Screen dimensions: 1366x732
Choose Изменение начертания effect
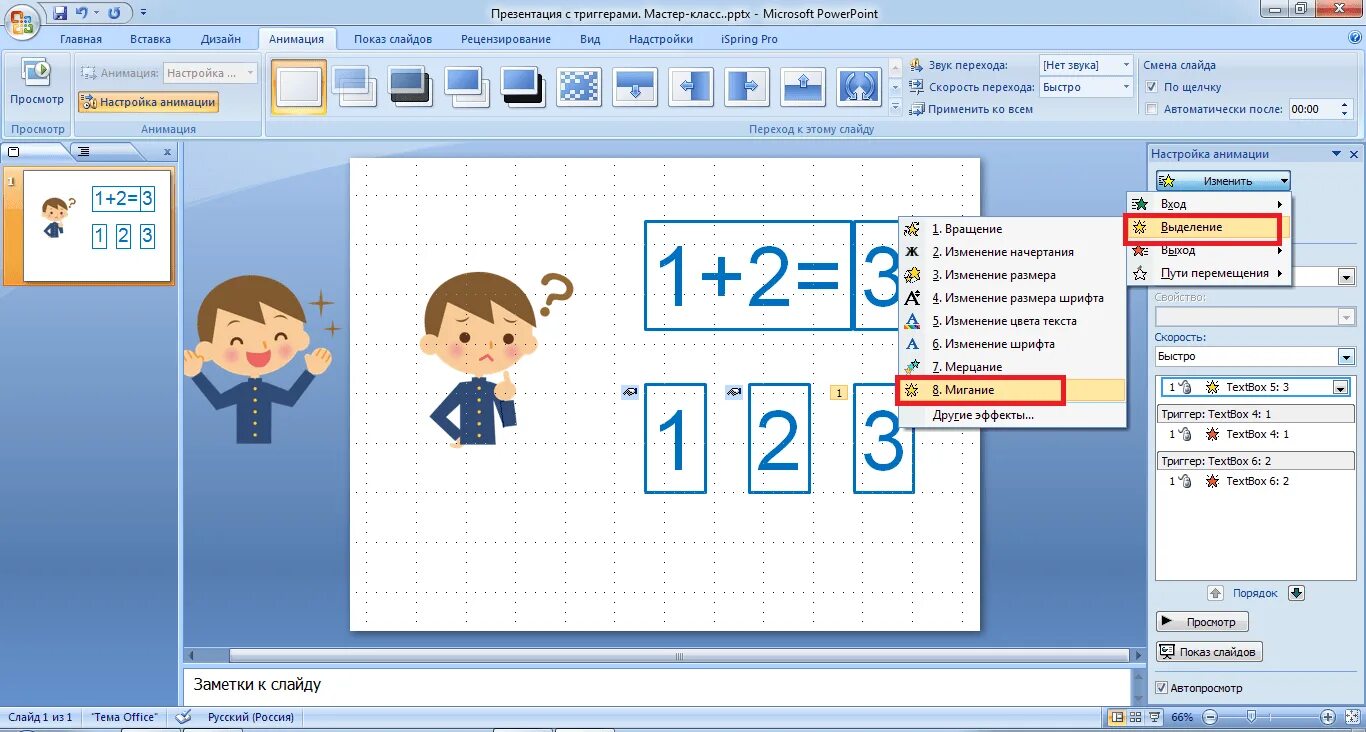1012,252
